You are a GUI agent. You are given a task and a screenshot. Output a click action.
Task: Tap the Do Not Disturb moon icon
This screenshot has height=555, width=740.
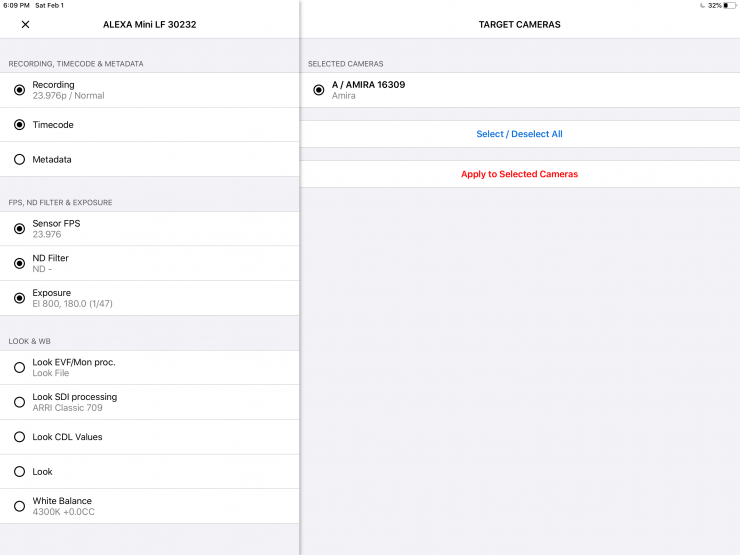coord(702,5)
